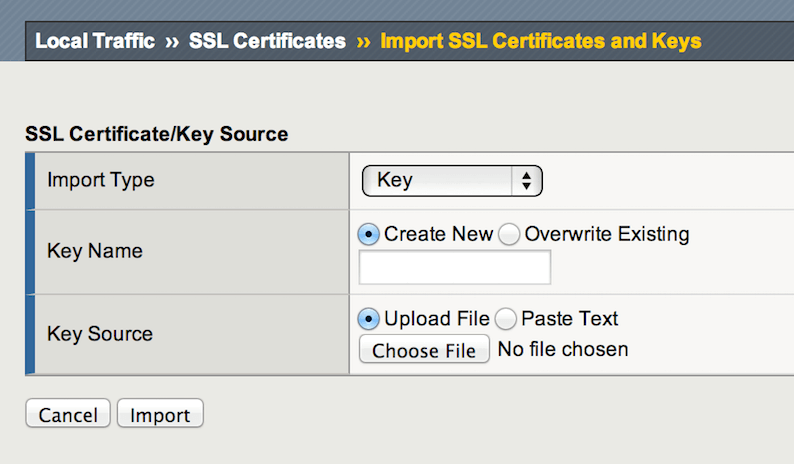Click the Key Name row label

94,251
